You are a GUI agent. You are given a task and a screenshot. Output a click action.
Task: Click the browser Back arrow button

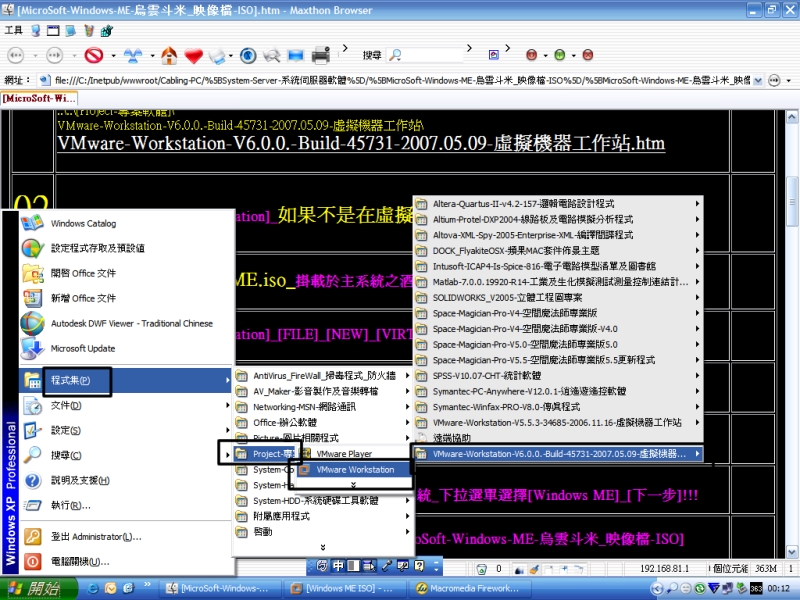[16, 55]
